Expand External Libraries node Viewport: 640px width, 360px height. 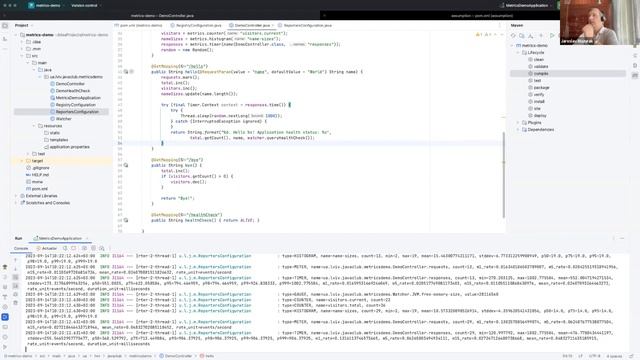pyautogui.click(x=16, y=196)
